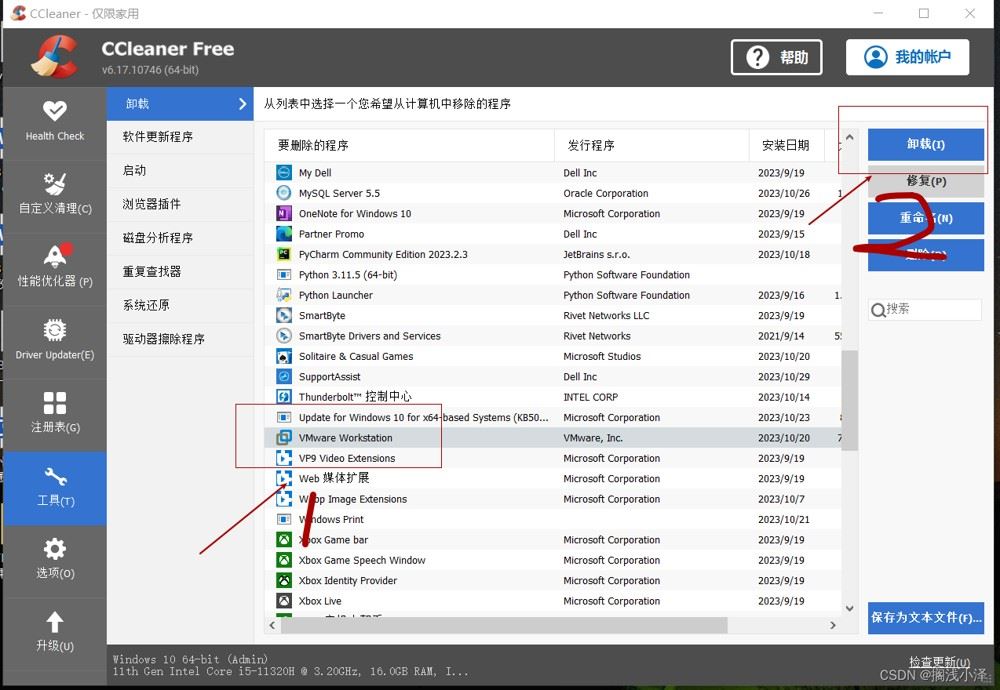
Task: Open 驱动器擦除程序 (Drive Wiper)
Action: point(180,339)
